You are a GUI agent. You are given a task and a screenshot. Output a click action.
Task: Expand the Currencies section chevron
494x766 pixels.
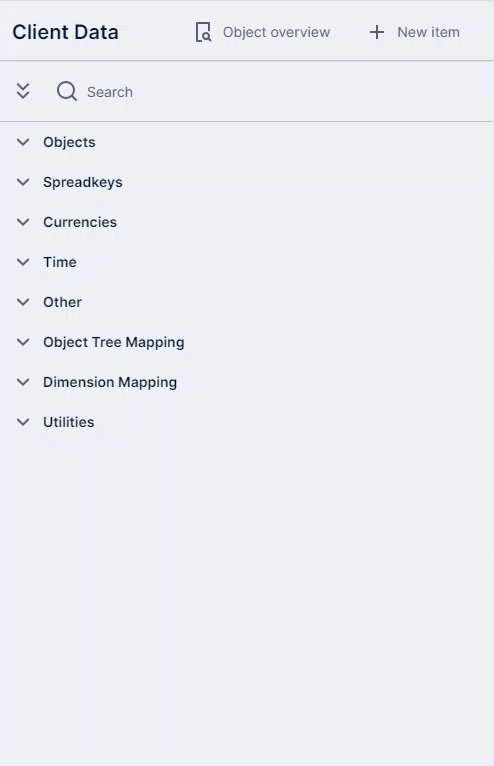click(x=23, y=222)
